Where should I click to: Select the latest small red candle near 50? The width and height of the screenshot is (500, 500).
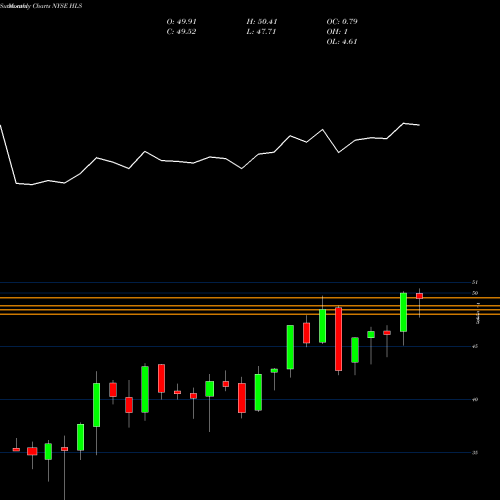point(419,296)
